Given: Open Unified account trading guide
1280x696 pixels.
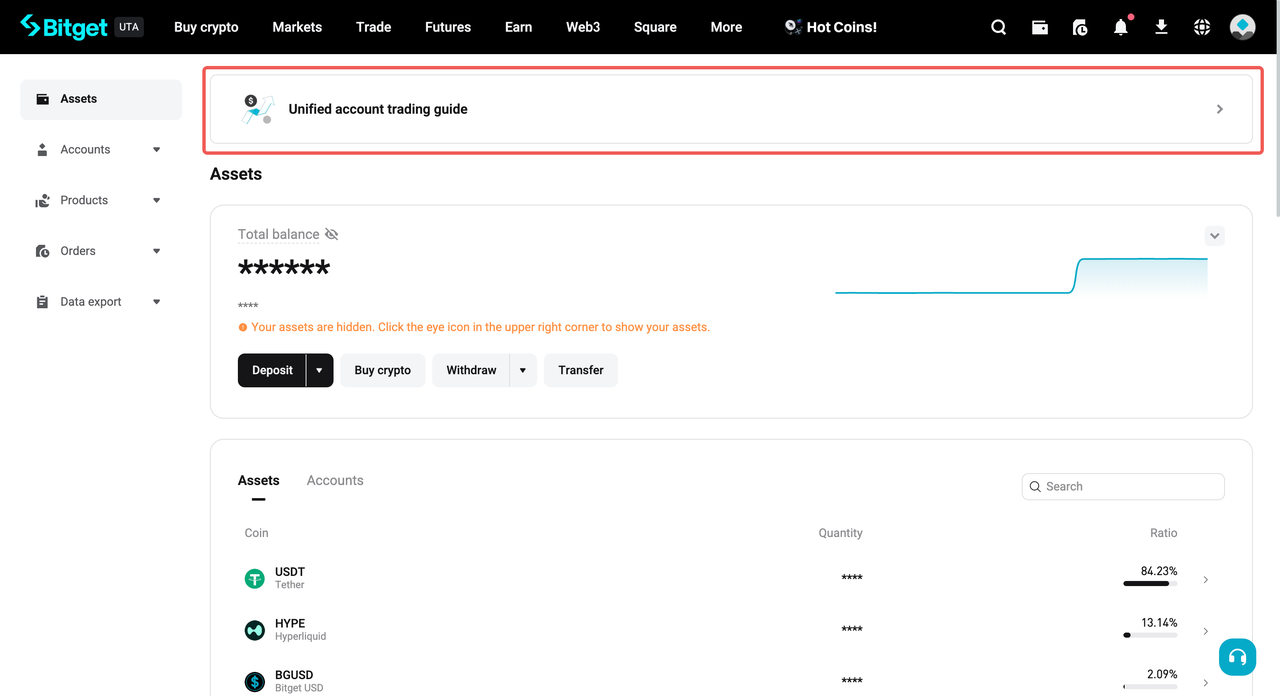Looking at the screenshot, I should [731, 109].
